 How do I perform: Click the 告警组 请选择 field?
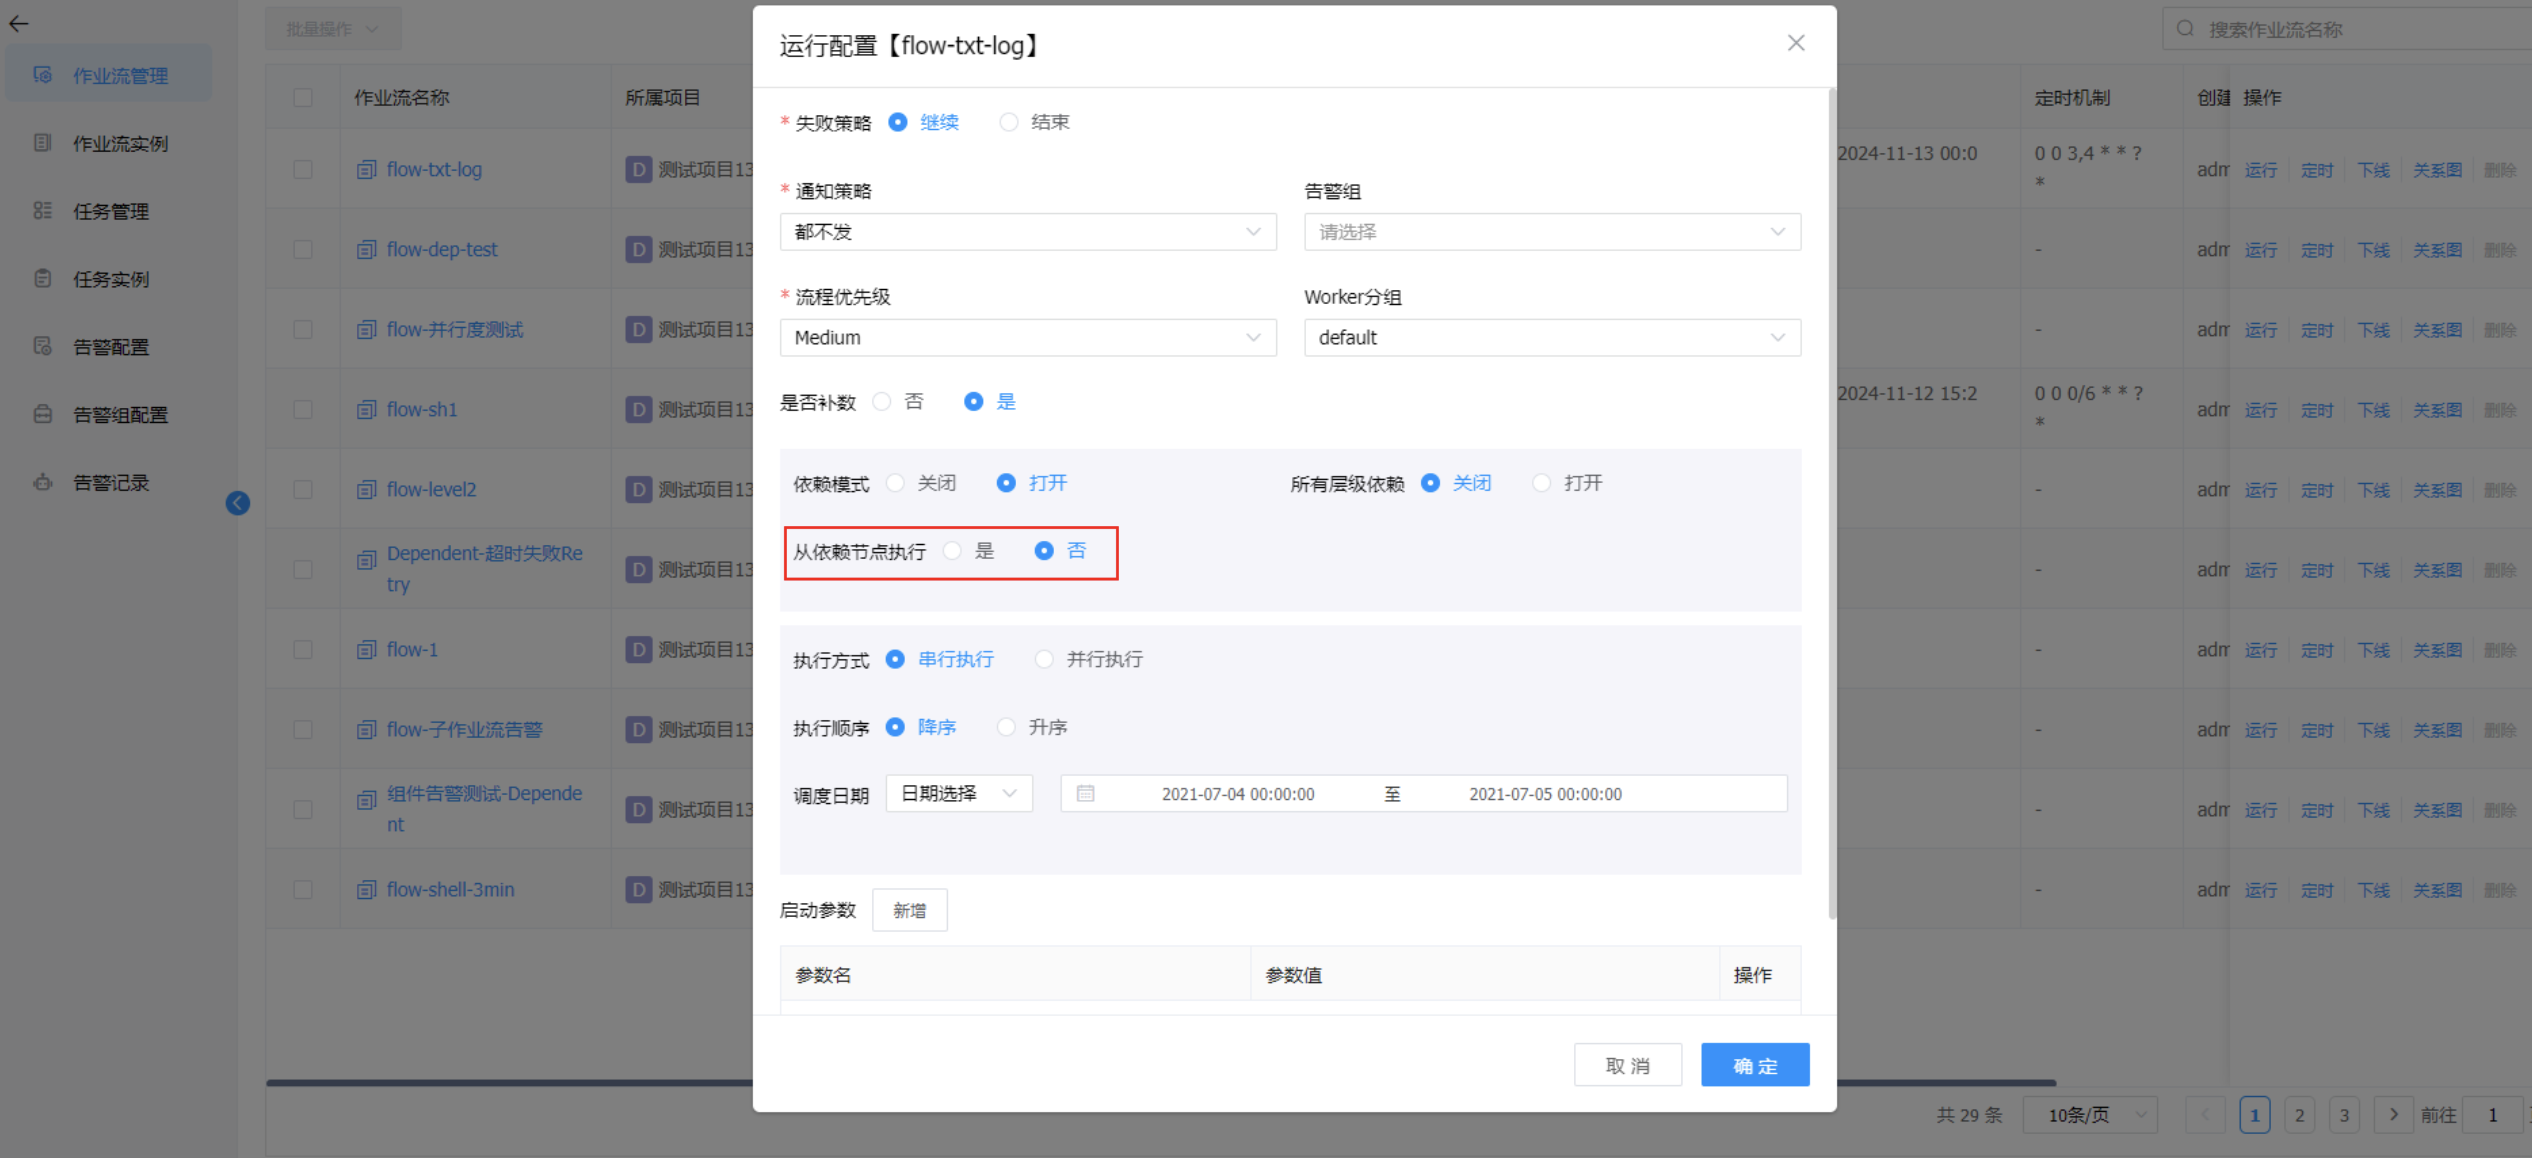point(1551,232)
